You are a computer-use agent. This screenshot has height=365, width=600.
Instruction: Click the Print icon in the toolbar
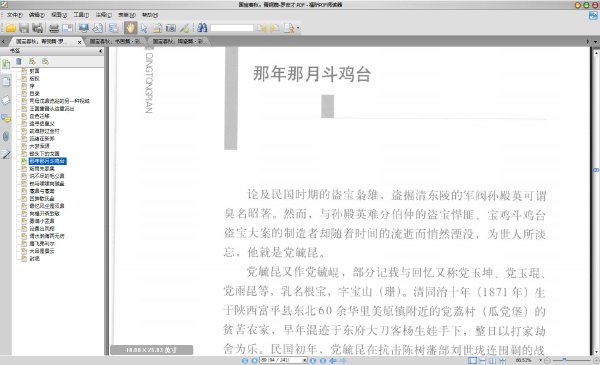click(54, 28)
